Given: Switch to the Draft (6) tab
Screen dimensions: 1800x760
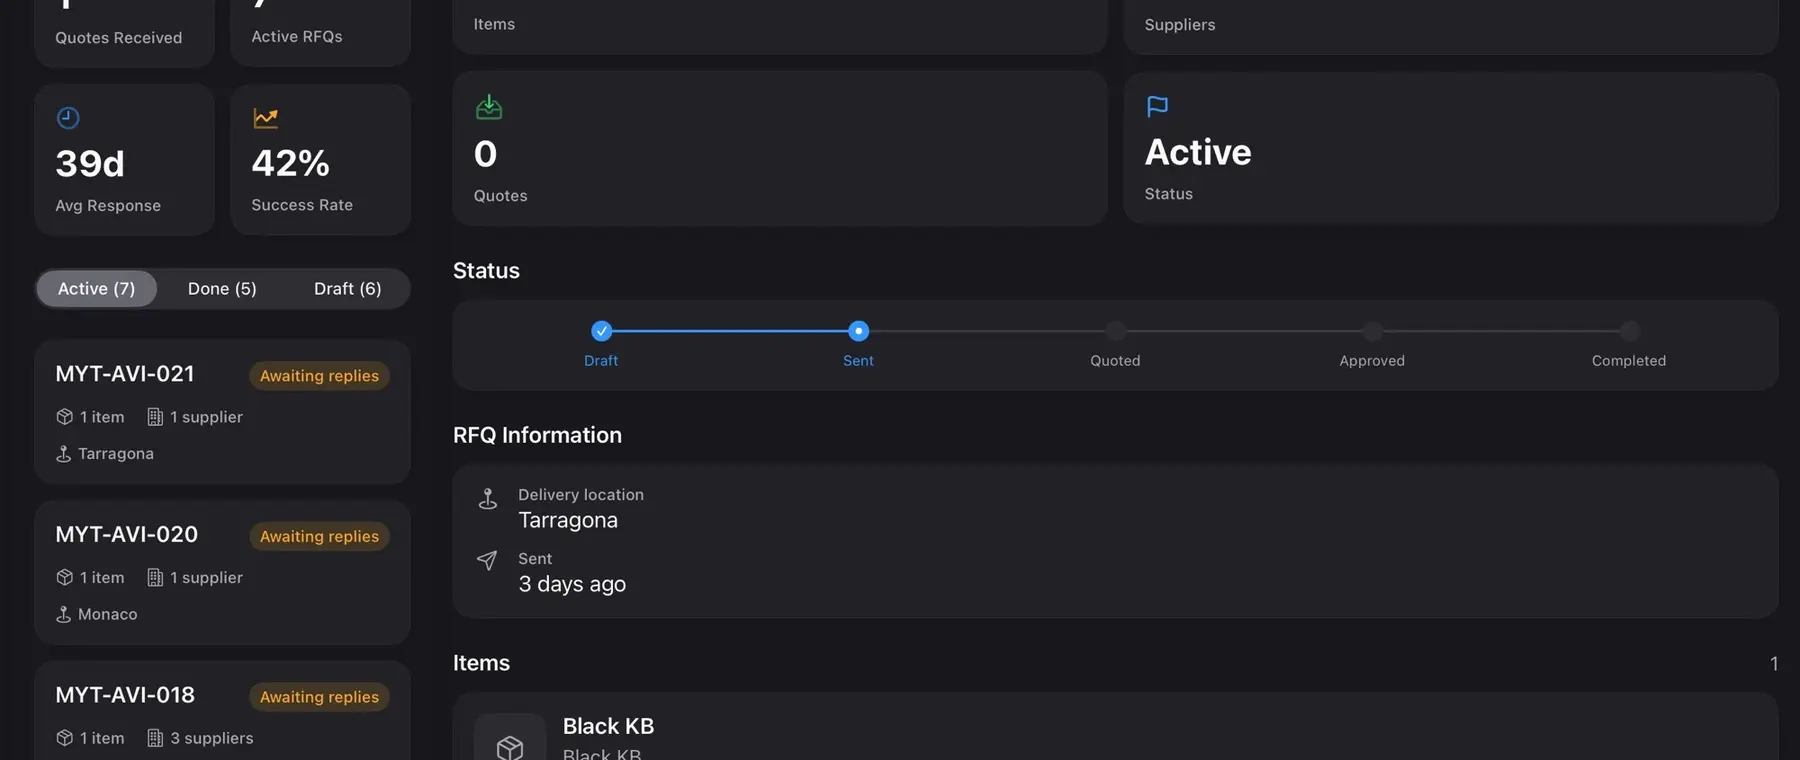Looking at the screenshot, I should point(347,288).
